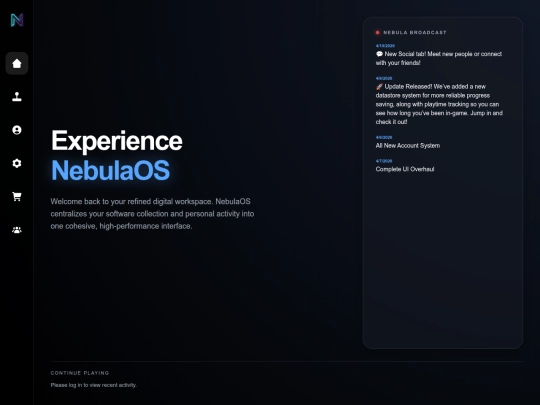Viewport: 540px width, 405px height.
Task: Click the CONTINUE PLAYING label
Action: click(x=80, y=373)
